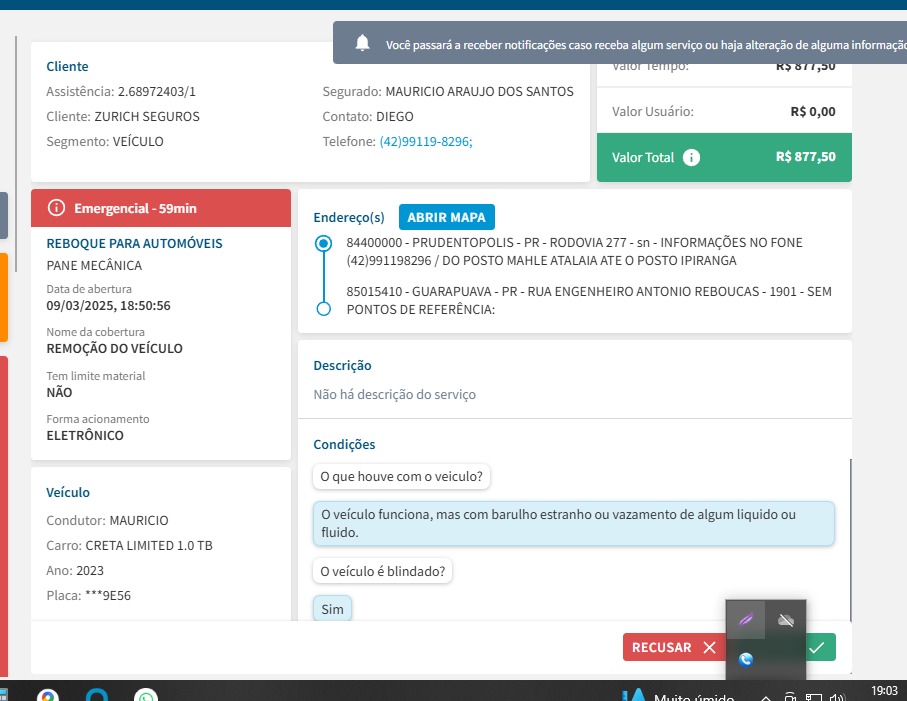Click the Valor Total info icon
The height and width of the screenshot is (701, 907).
tap(691, 157)
